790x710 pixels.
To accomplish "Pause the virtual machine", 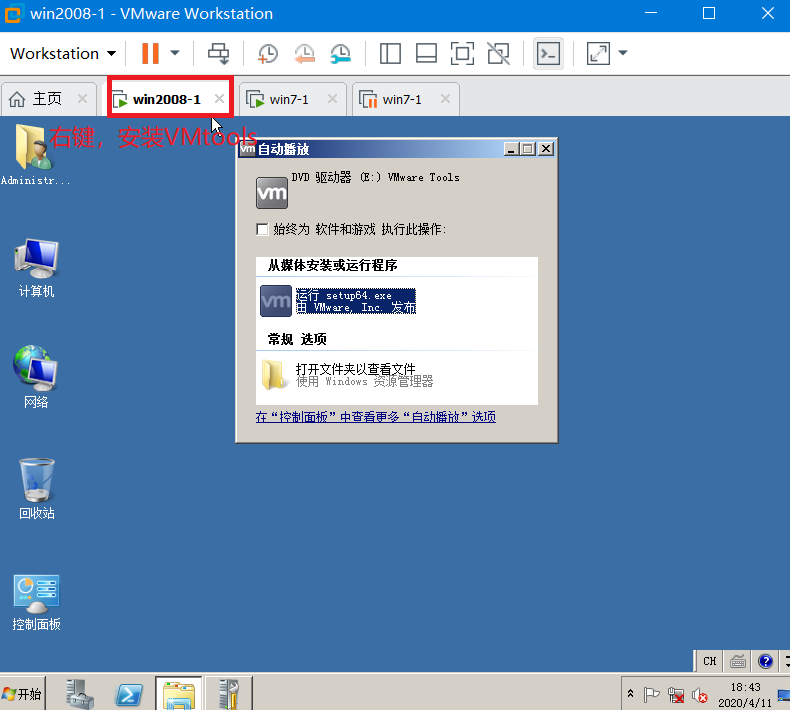I will click(150, 53).
